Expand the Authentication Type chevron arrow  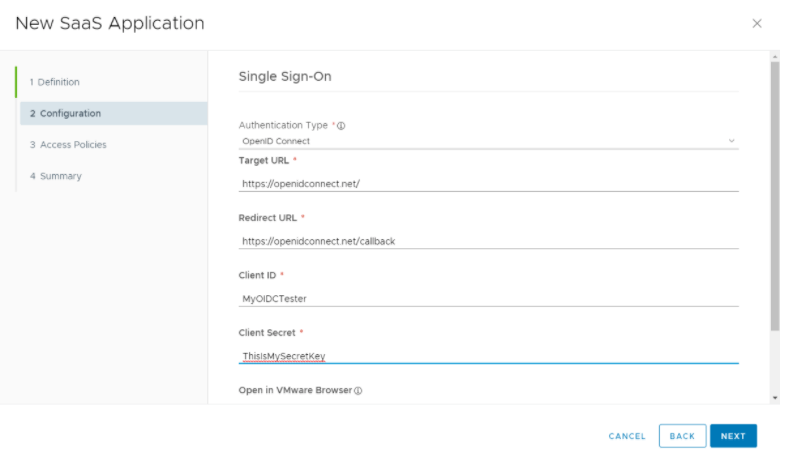(x=731, y=141)
